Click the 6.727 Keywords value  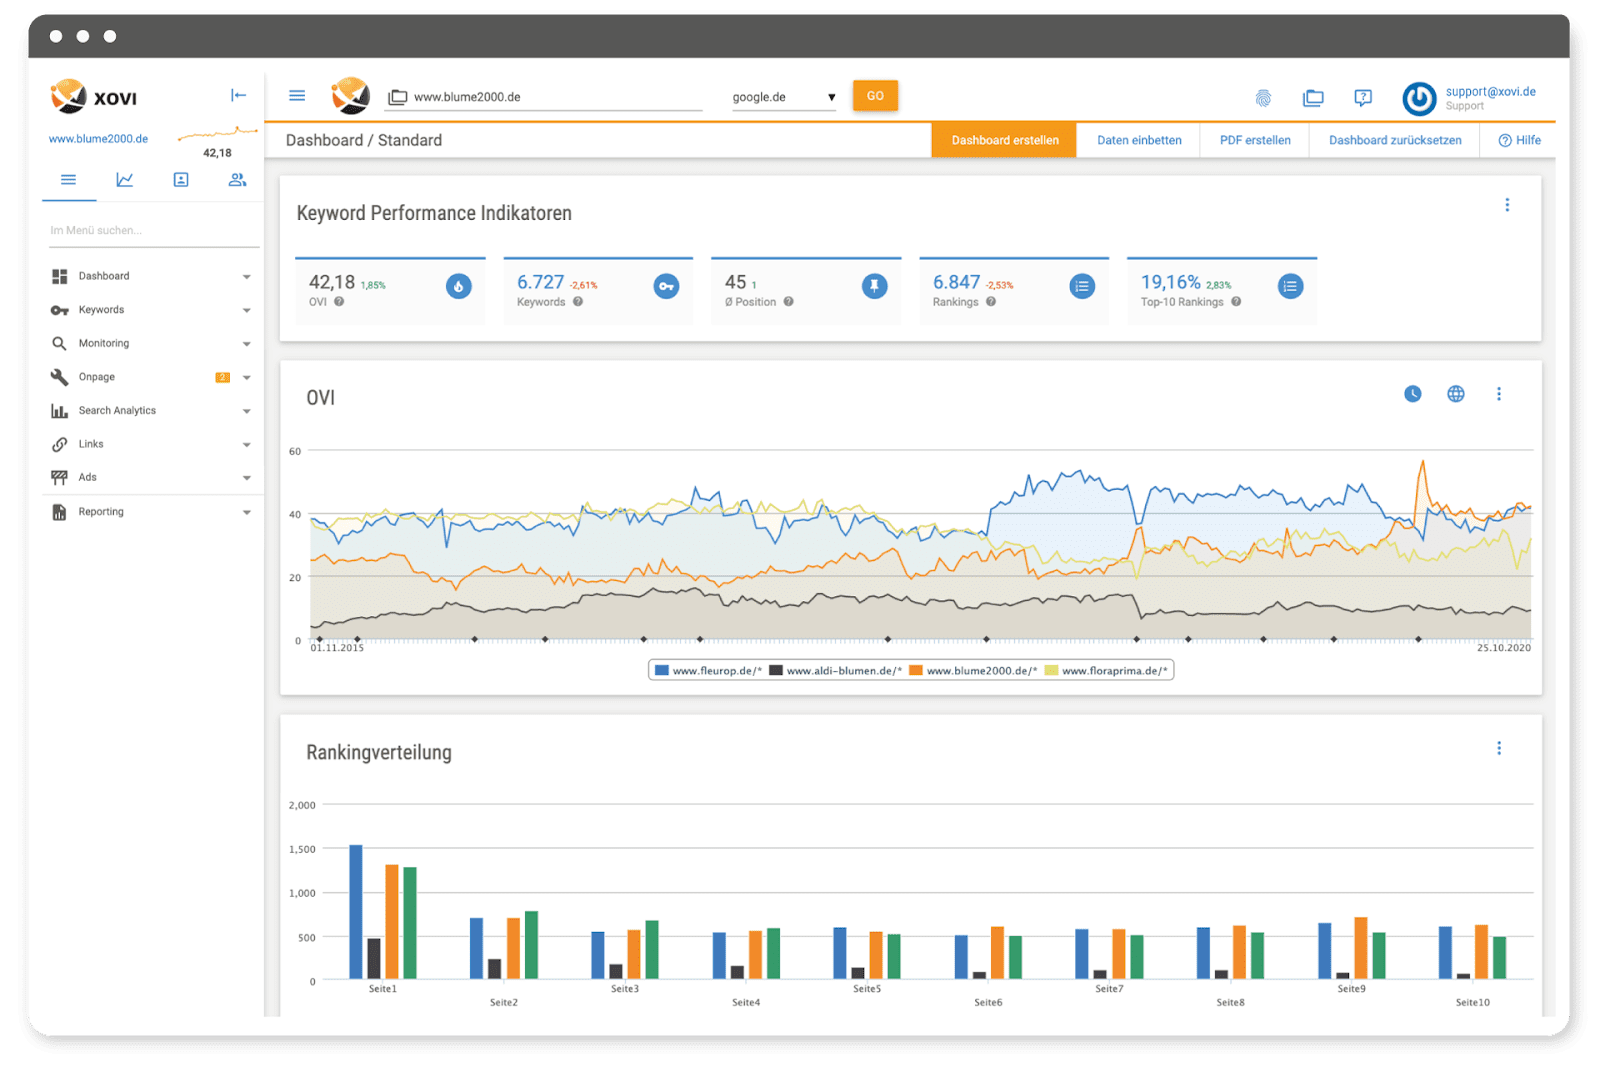540,282
